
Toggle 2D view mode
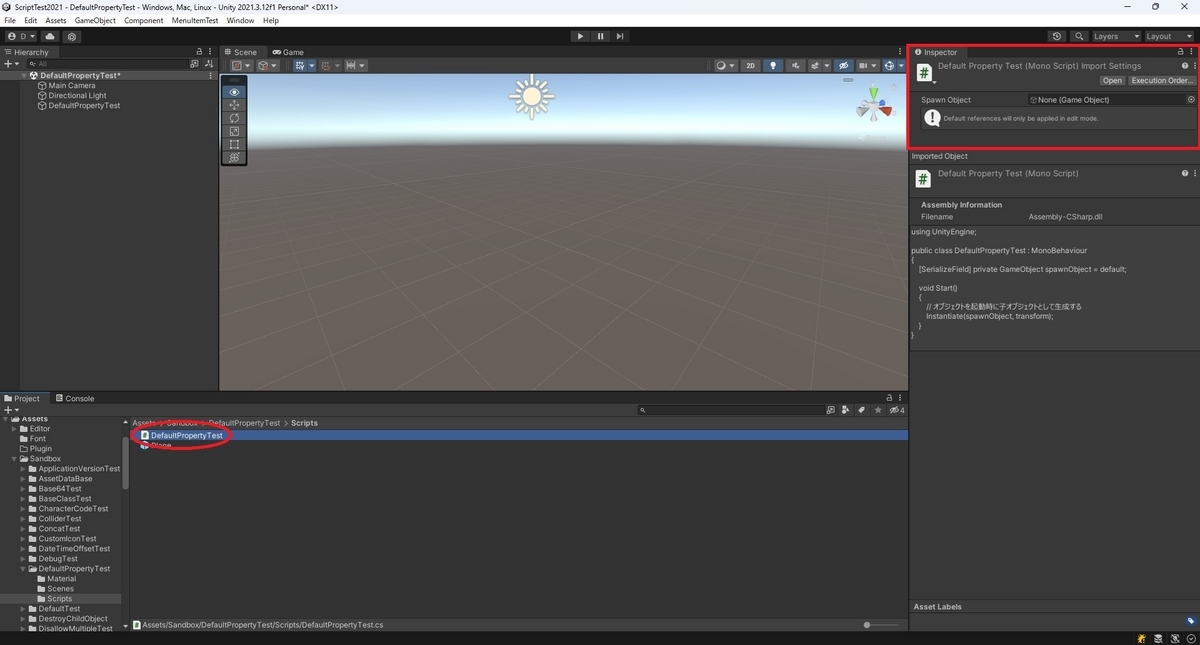tap(750, 65)
